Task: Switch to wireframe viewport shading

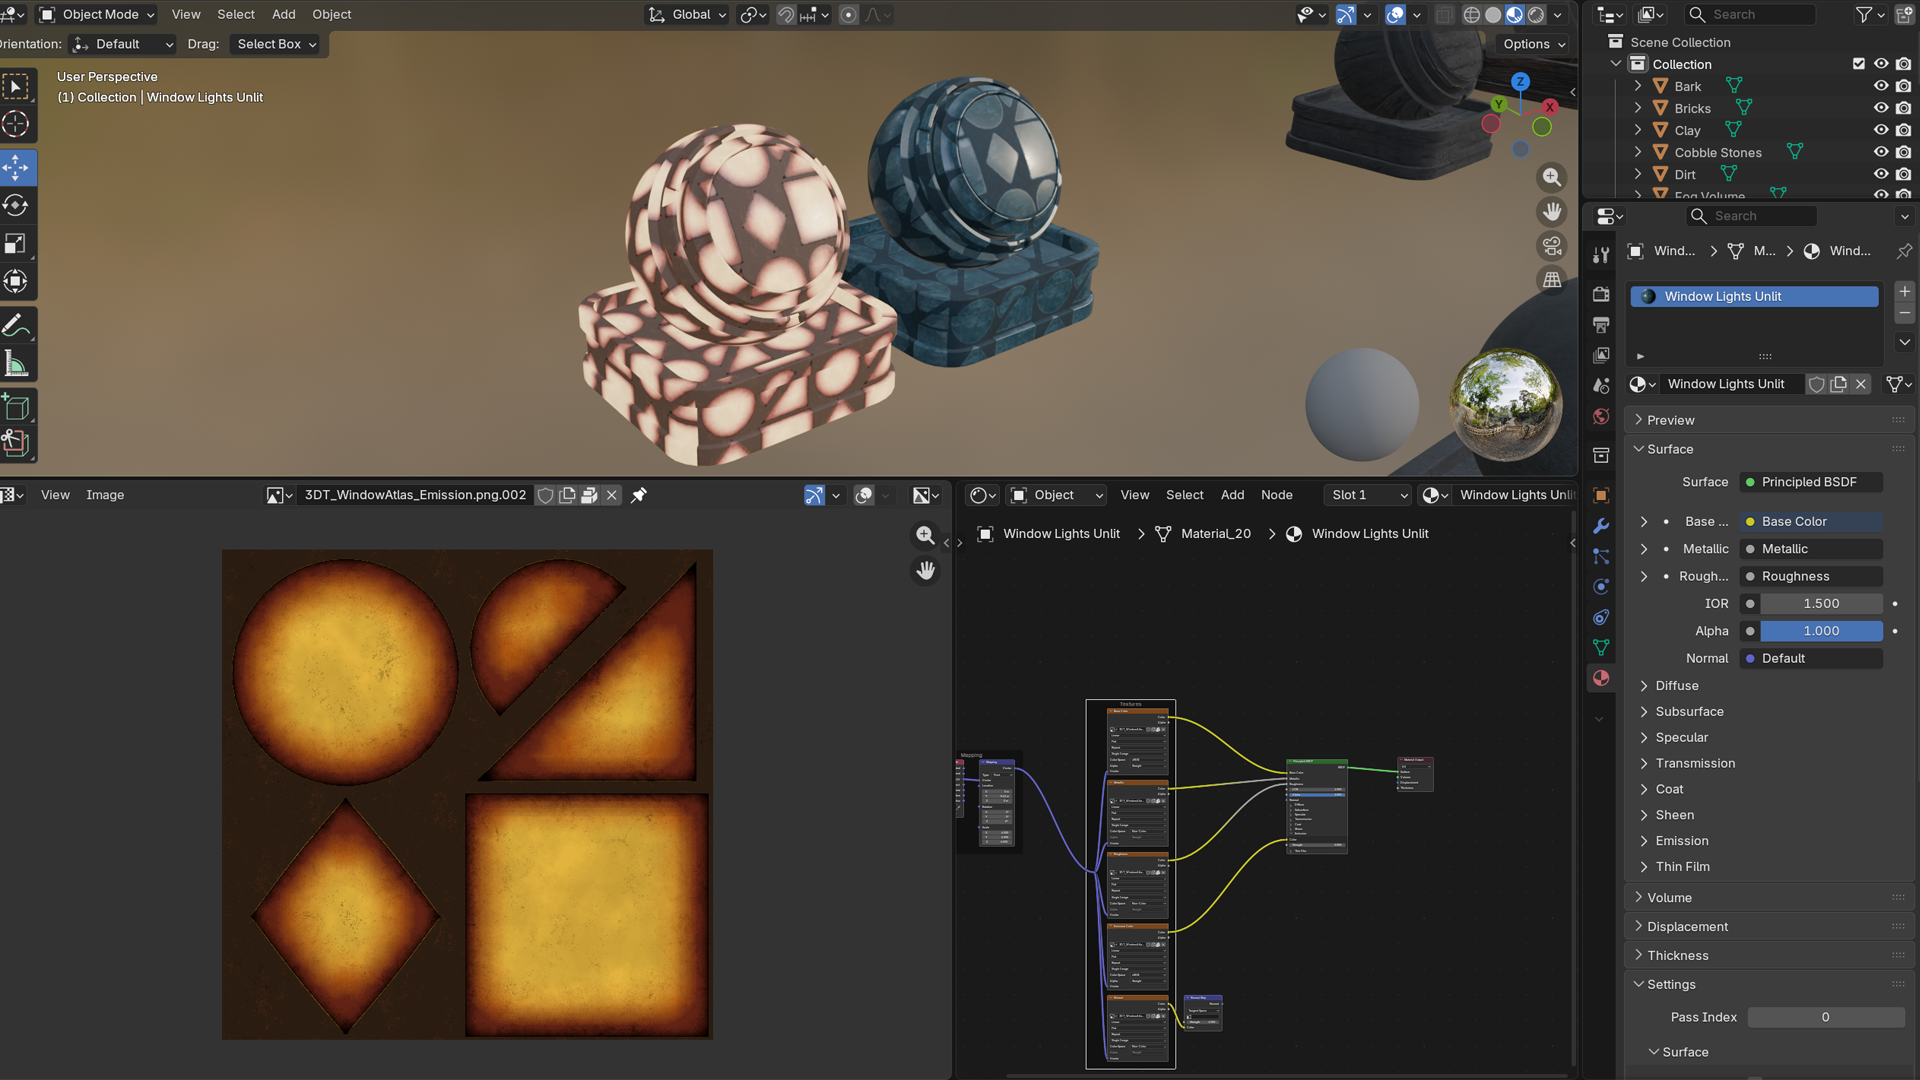Action: [x=1471, y=15]
